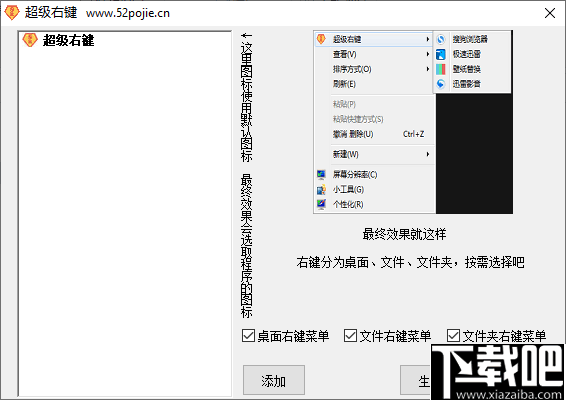566x400 pixels.
Task: Toggle the 桌面右键菜单 checkbox
Action: 248,336
